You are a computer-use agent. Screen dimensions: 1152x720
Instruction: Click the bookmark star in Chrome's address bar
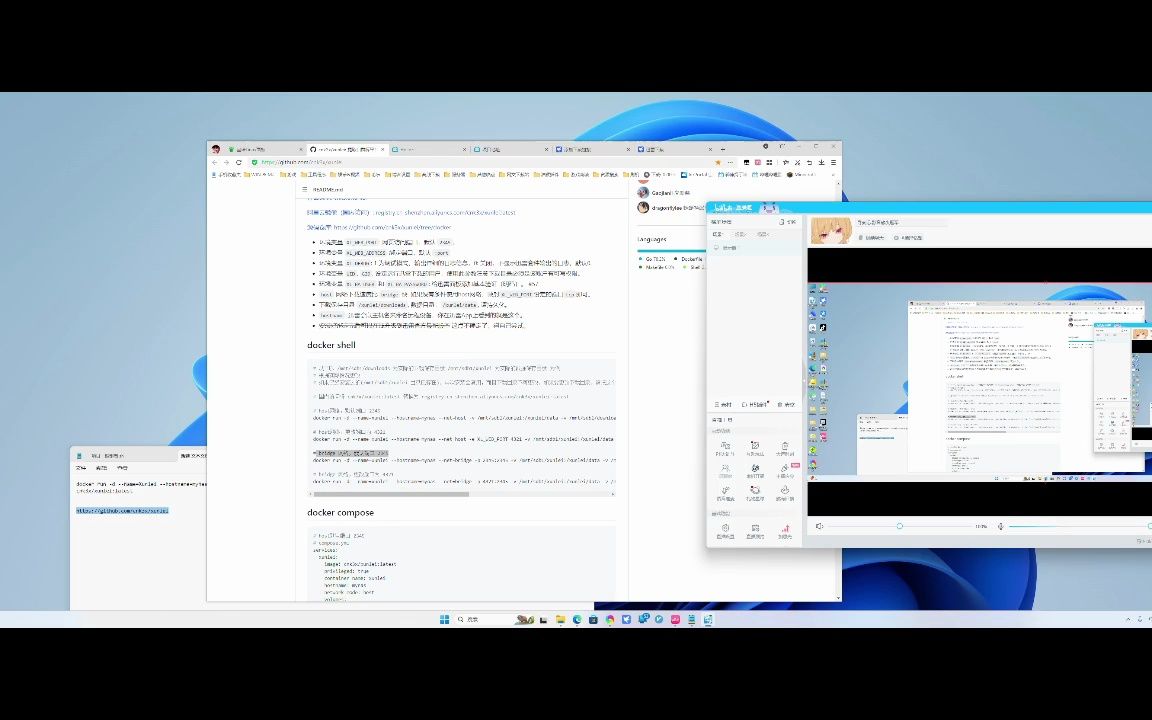pos(718,160)
